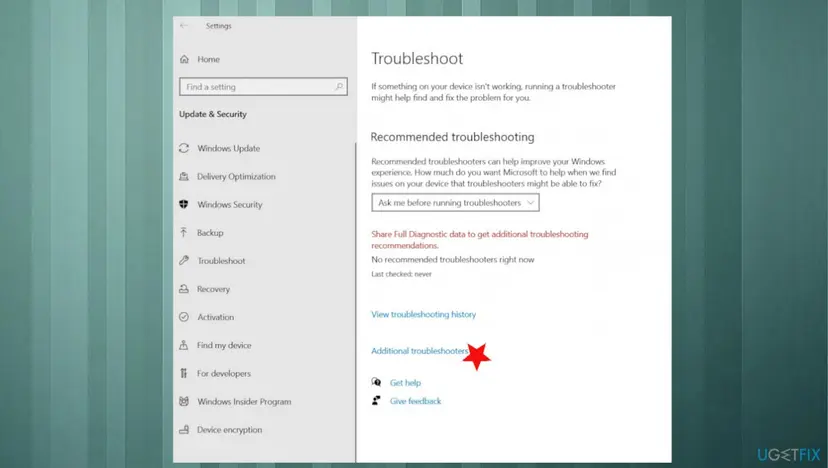Click the Device encryption lock icon
The width and height of the screenshot is (828, 468).
point(184,429)
